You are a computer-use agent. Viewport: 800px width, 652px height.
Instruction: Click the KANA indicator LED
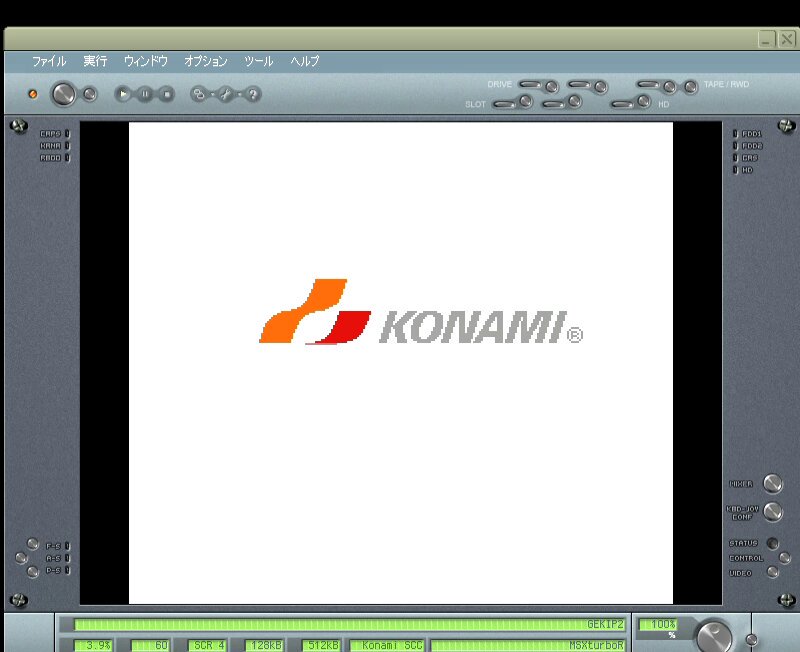point(67,146)
